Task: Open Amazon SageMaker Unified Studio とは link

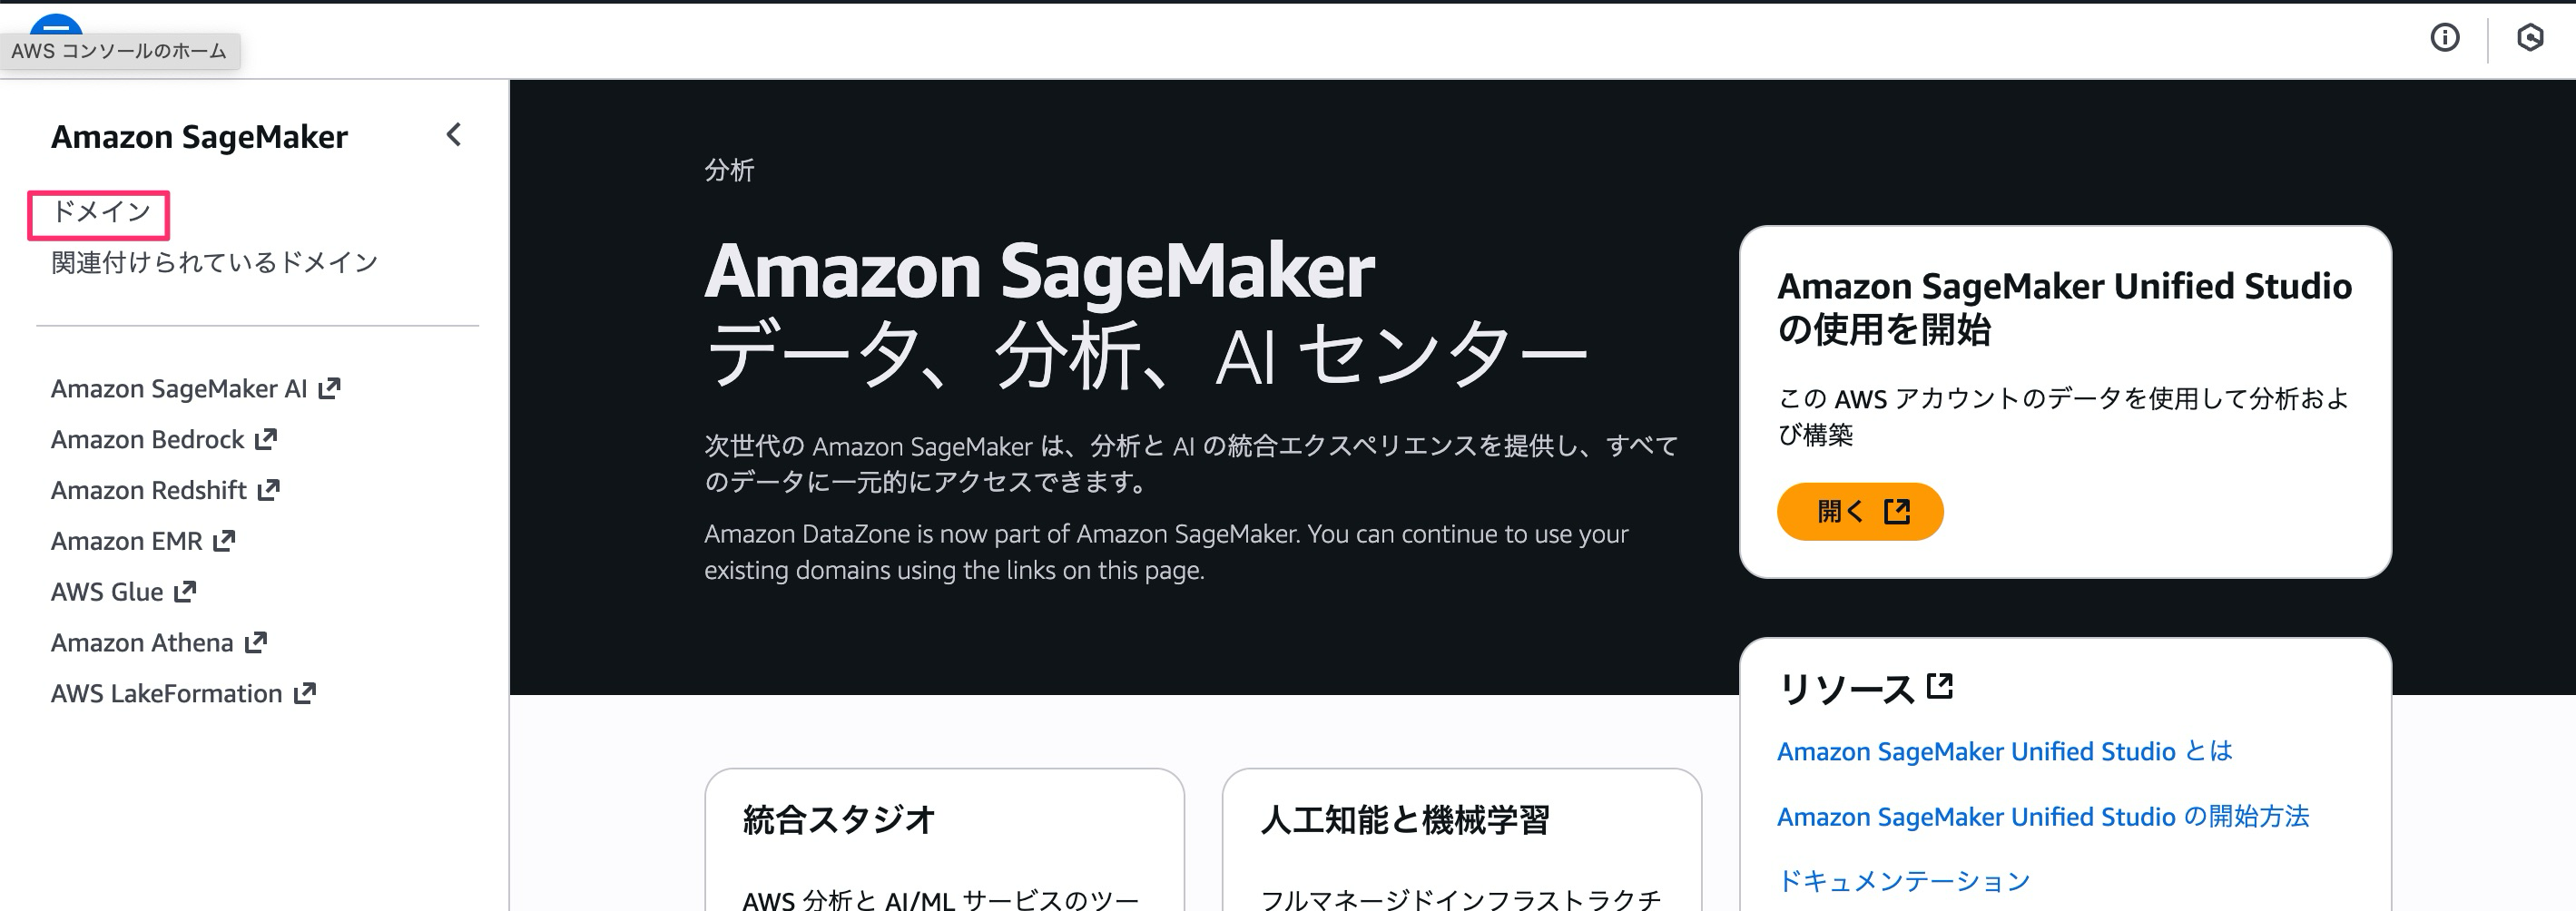Action: point(2004,751)
